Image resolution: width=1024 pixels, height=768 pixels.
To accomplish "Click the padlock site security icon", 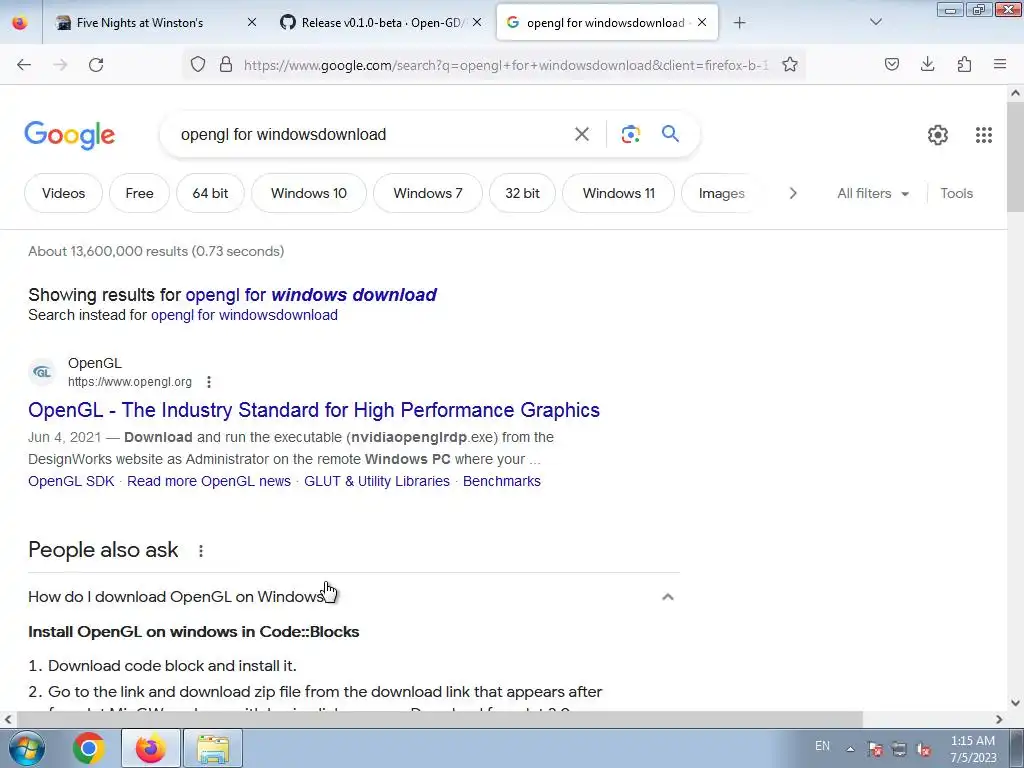I will (x=226, y=64).
